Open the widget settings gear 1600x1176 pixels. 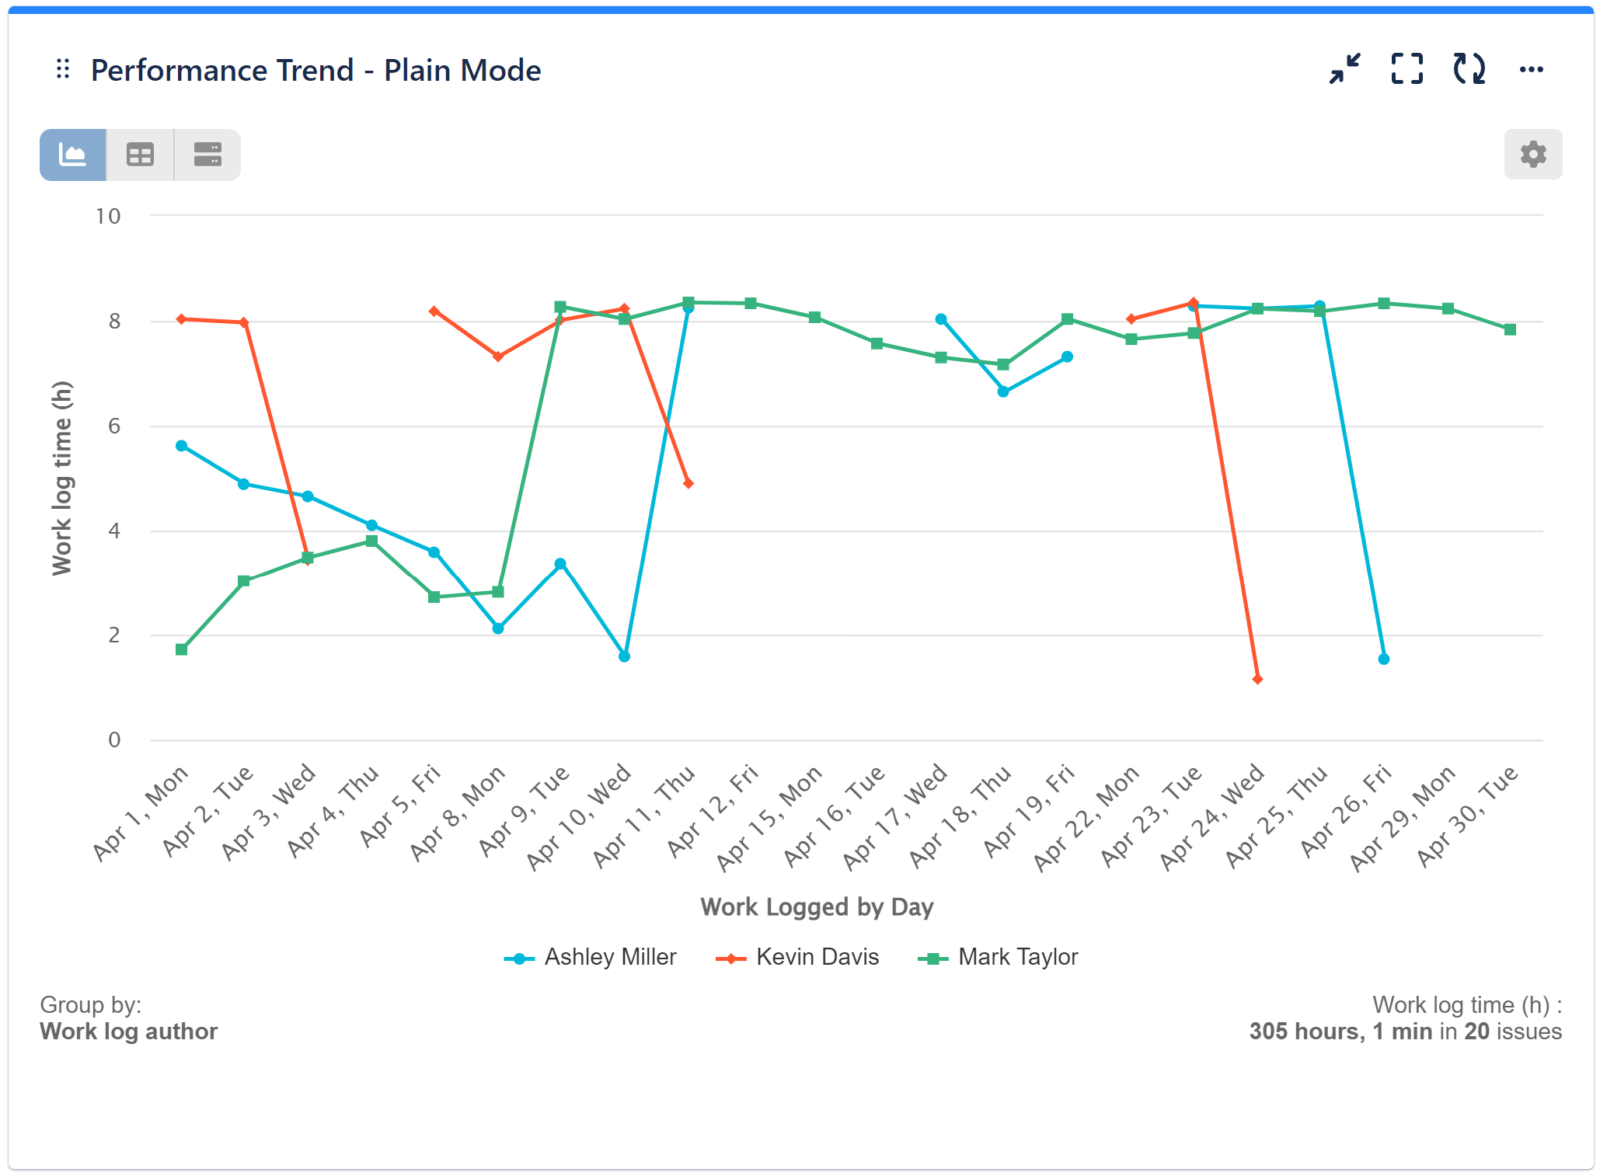1533,154
